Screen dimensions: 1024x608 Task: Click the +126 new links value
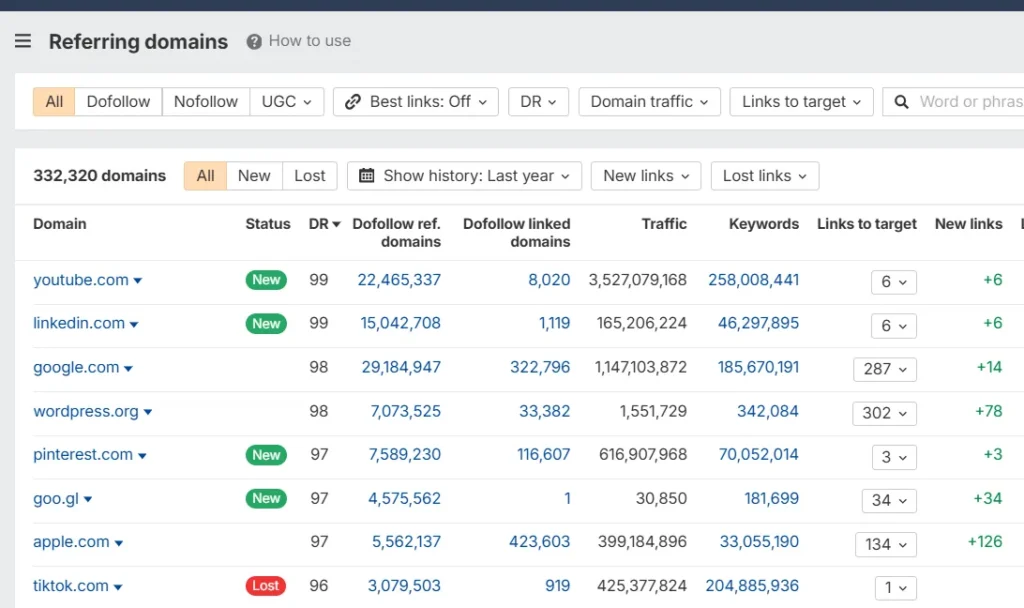point(985,541)
